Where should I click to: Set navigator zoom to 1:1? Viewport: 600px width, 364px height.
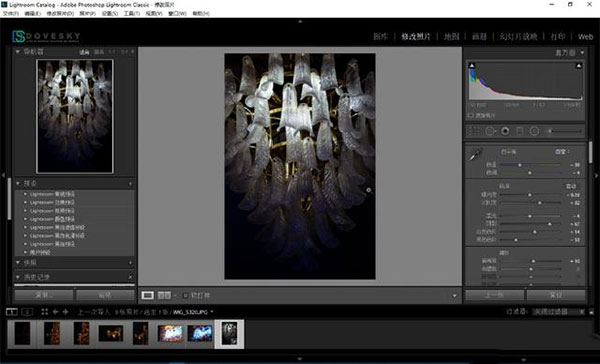coord(112,52)
